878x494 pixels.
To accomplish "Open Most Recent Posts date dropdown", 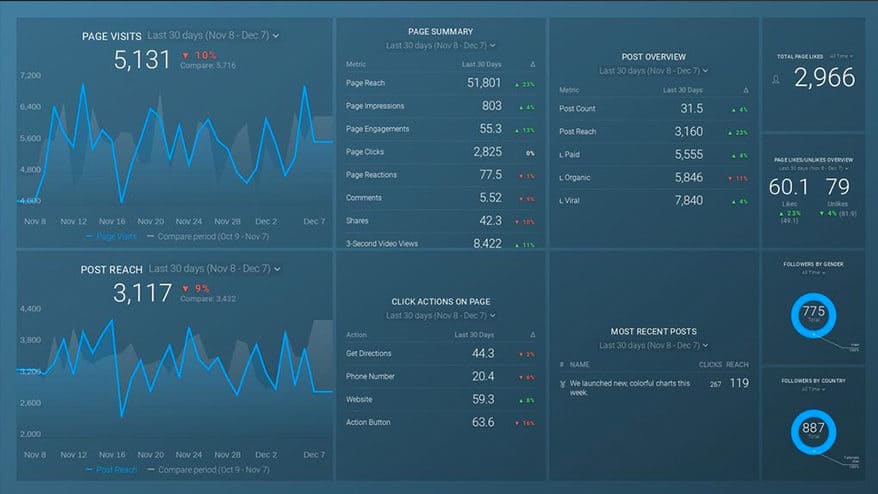I will point(653,345).
